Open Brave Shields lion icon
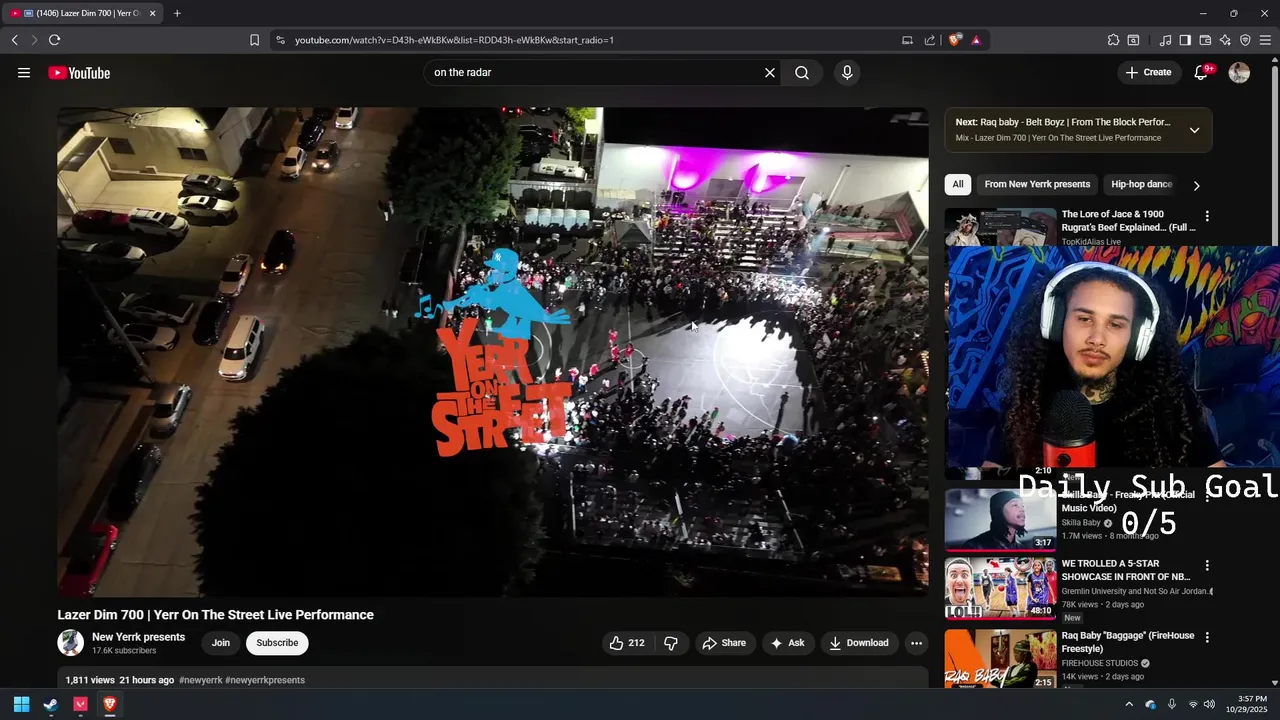Image resolution: width=1280 pixels, height=720 pixels. pyautogui.click(x=955, y=40)
